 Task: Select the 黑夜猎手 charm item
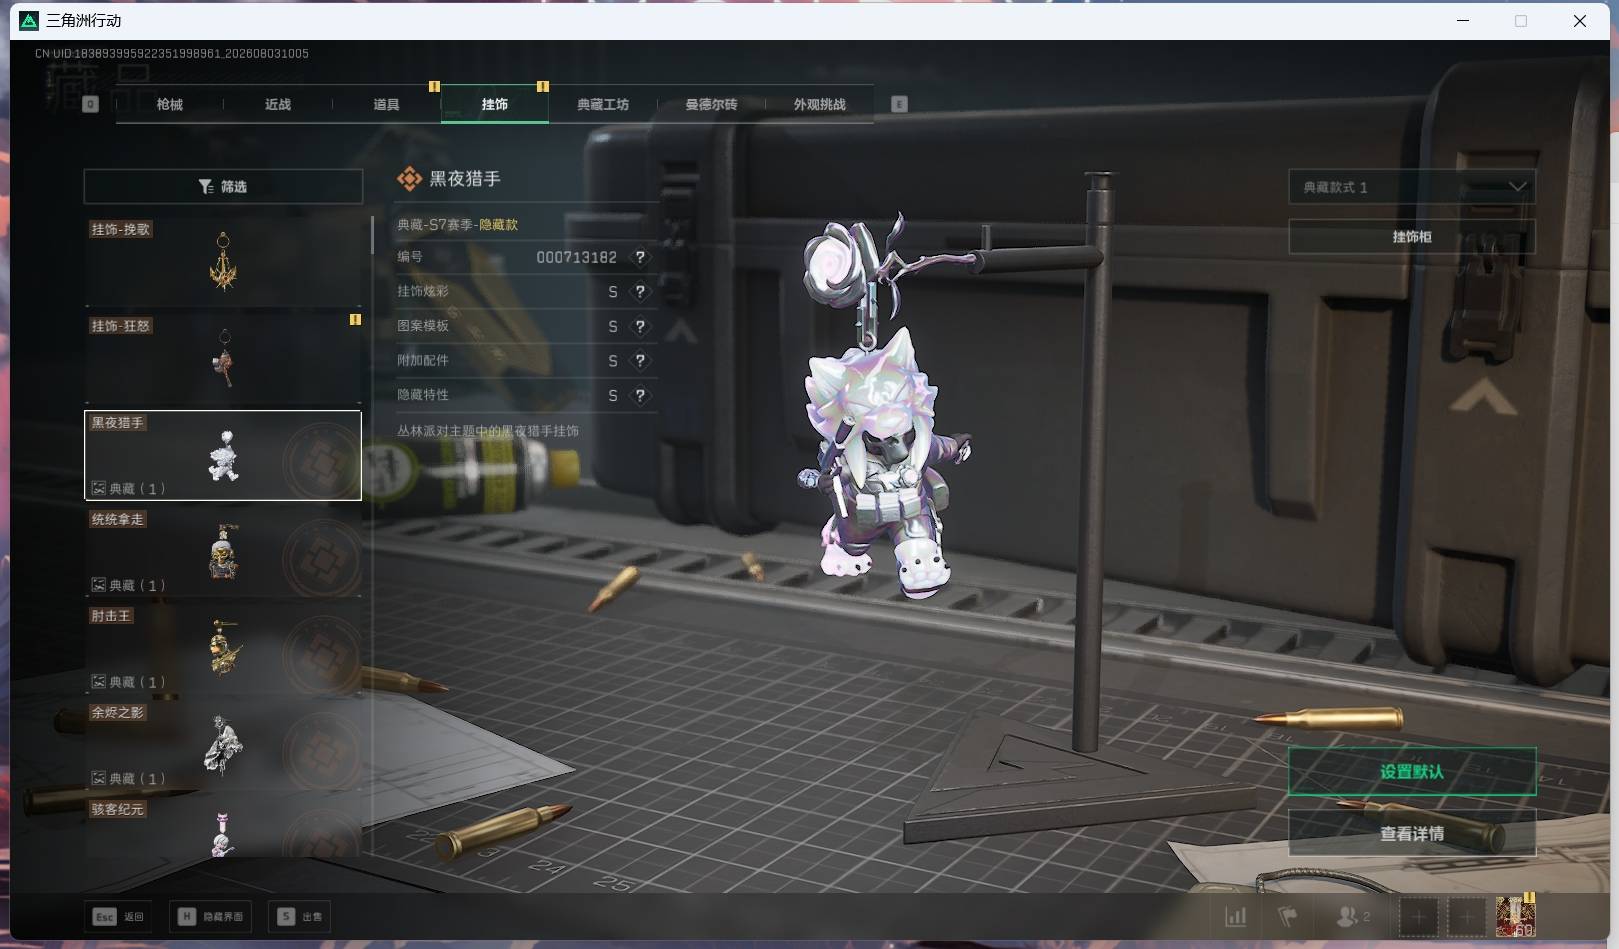pos(223,454)
